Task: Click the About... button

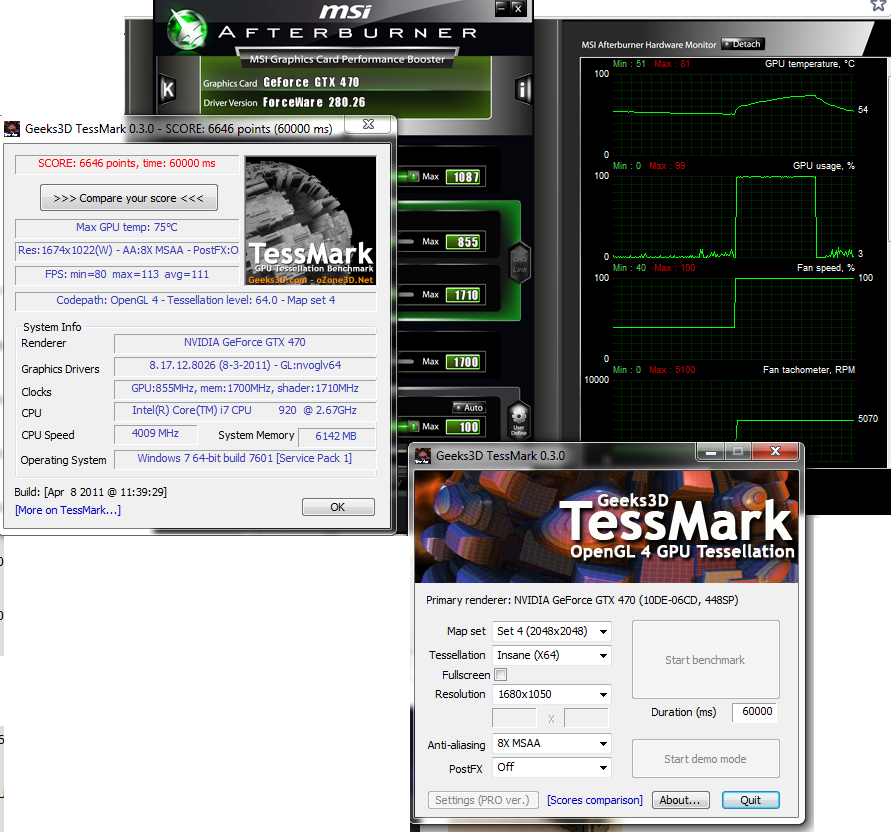Action: tap(680, 800)
